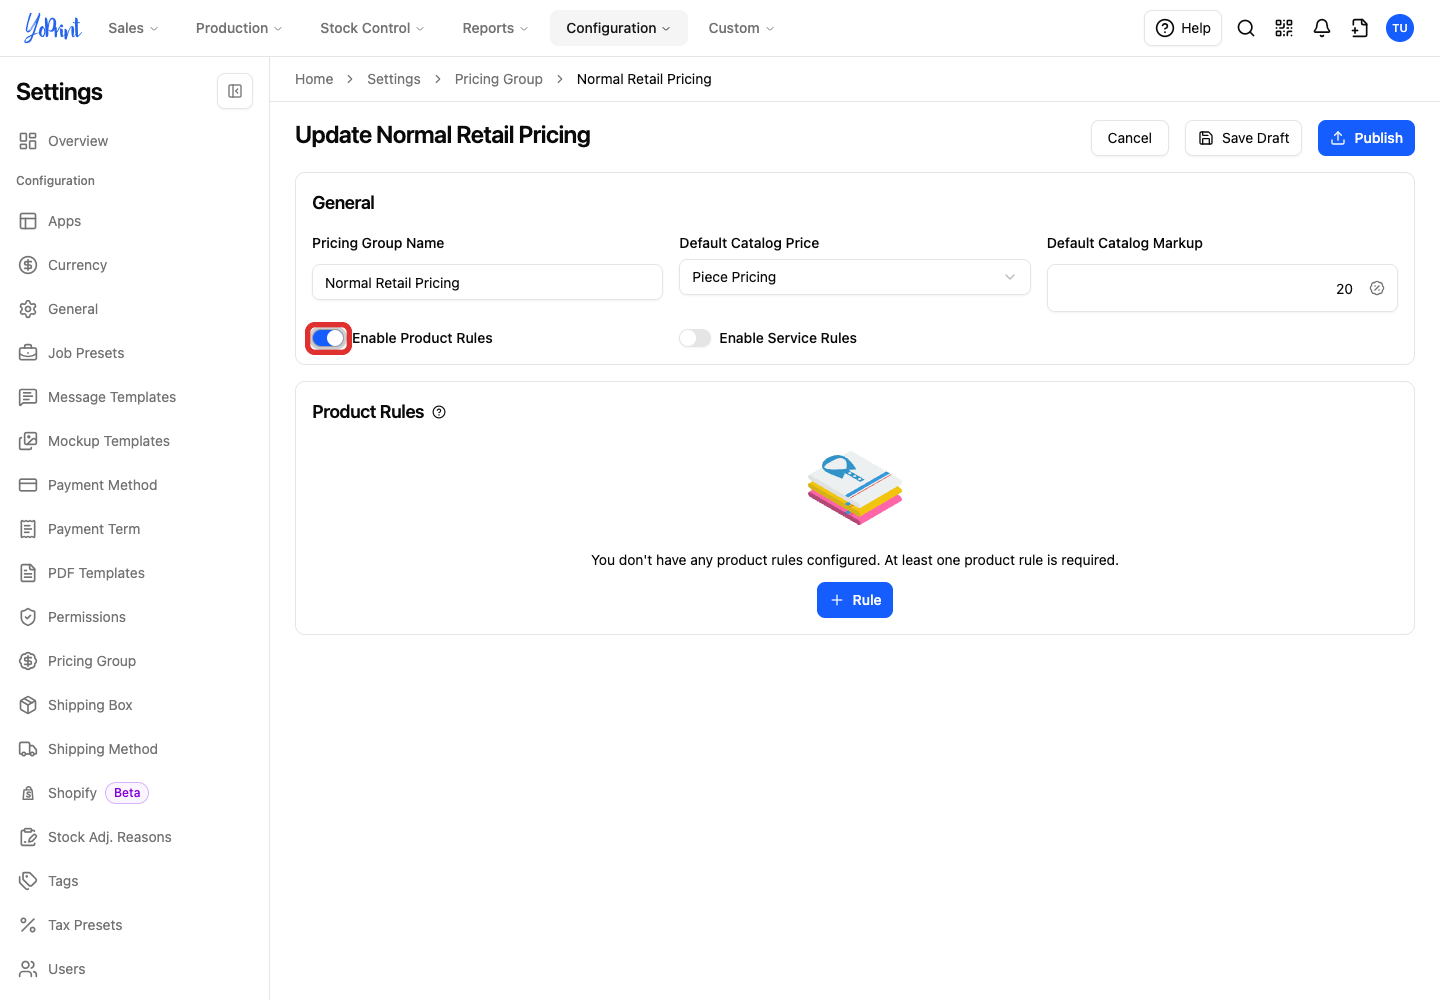Click the new document icon in header

[1360, 28]
